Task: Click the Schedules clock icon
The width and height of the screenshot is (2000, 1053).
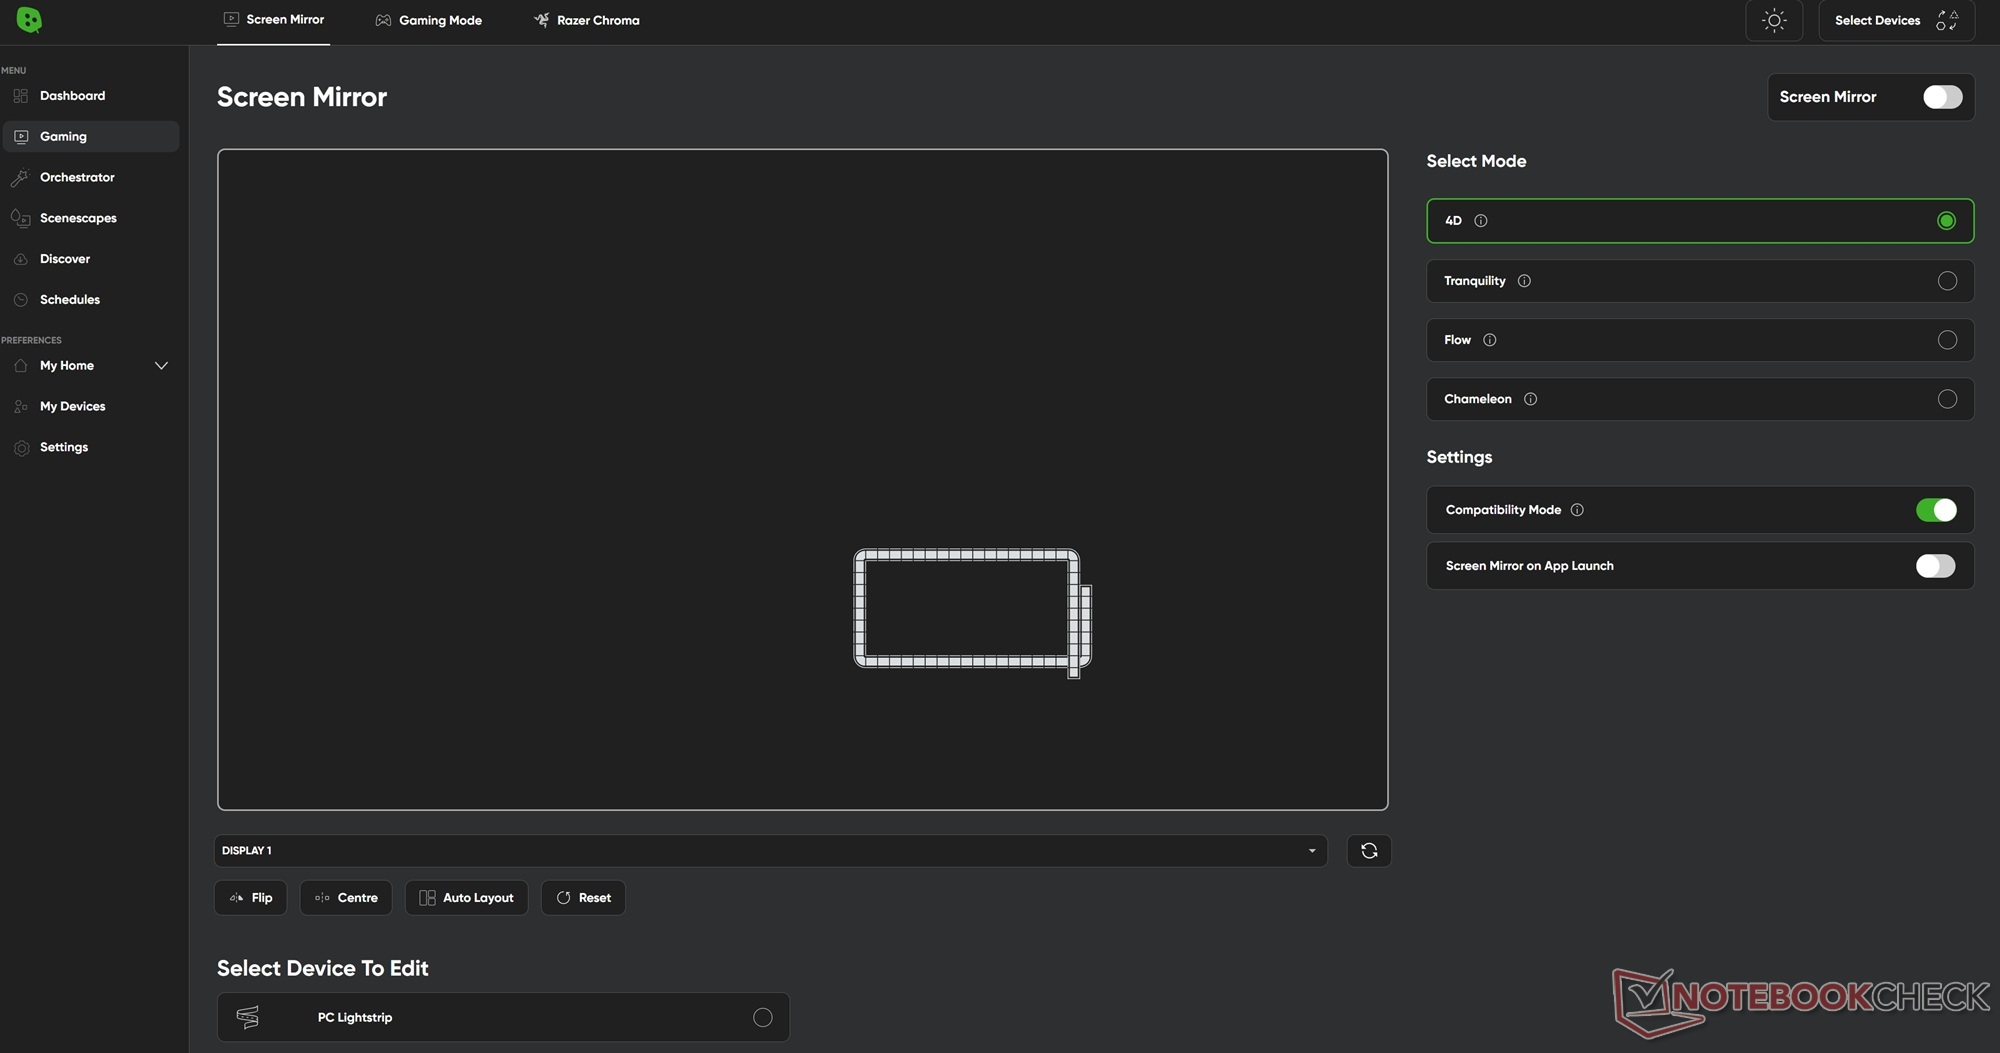Action: pos(21,300)
